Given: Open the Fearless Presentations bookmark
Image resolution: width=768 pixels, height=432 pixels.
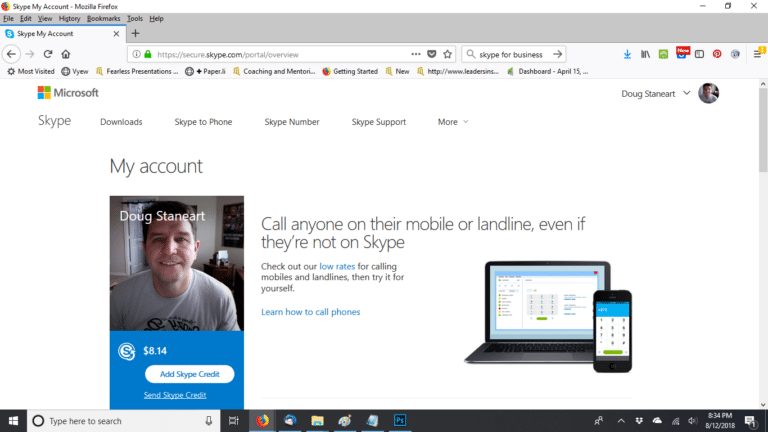Looking at the screenshot, I should [137, 72].
